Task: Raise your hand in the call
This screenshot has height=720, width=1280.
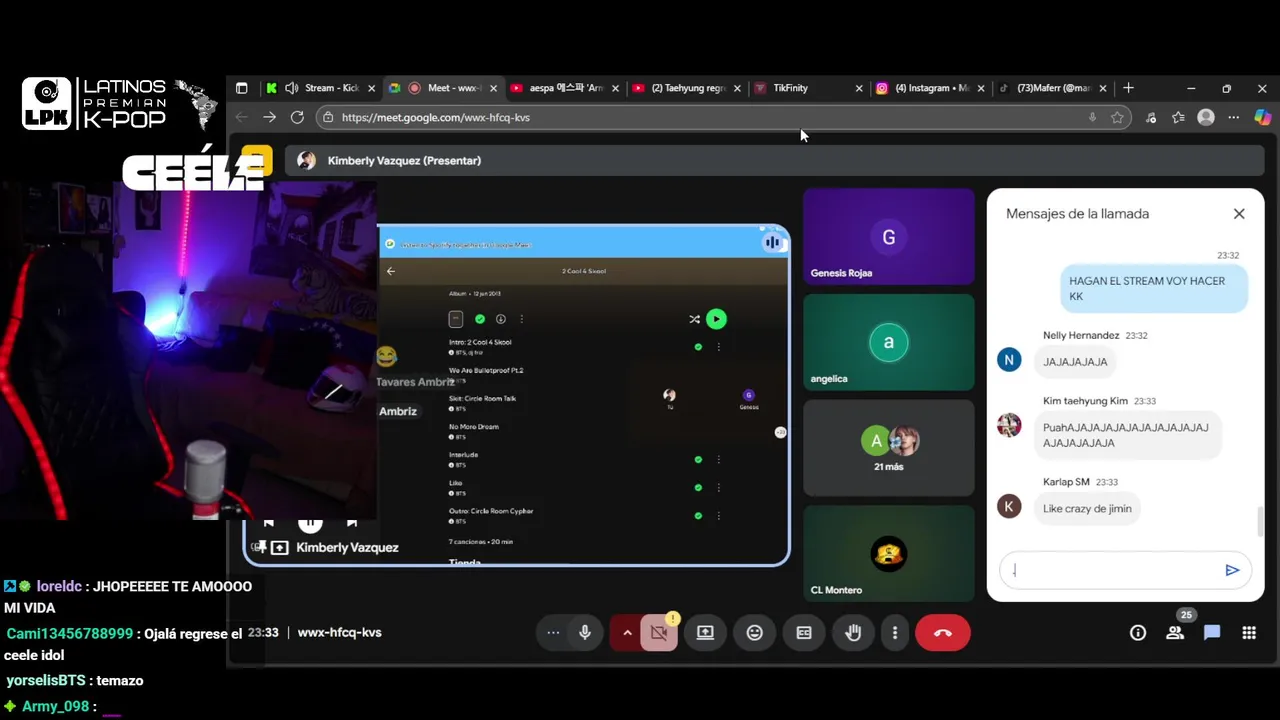Action: point(853,633)
